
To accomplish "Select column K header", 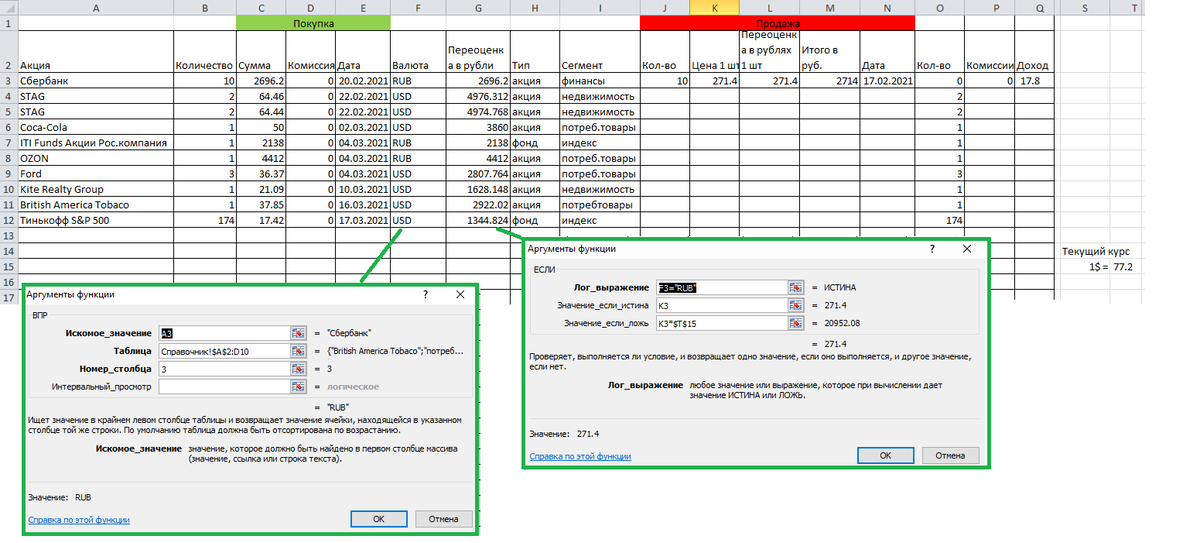I will 715,7.
